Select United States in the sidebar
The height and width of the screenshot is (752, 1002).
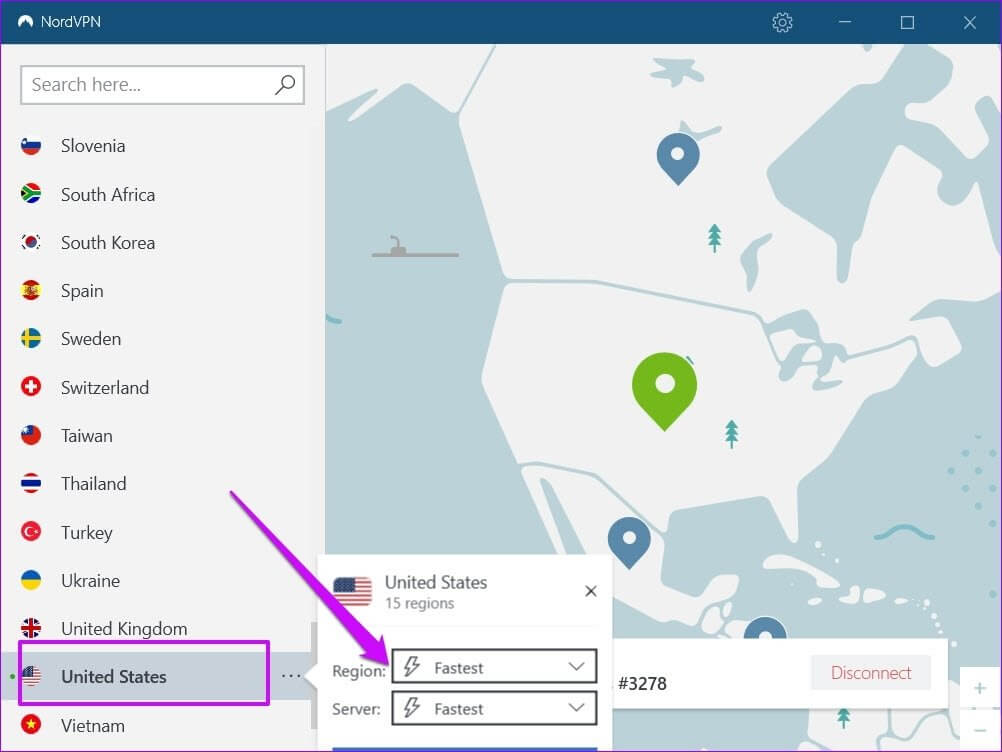pyautogui.click(x=113, y=676)
